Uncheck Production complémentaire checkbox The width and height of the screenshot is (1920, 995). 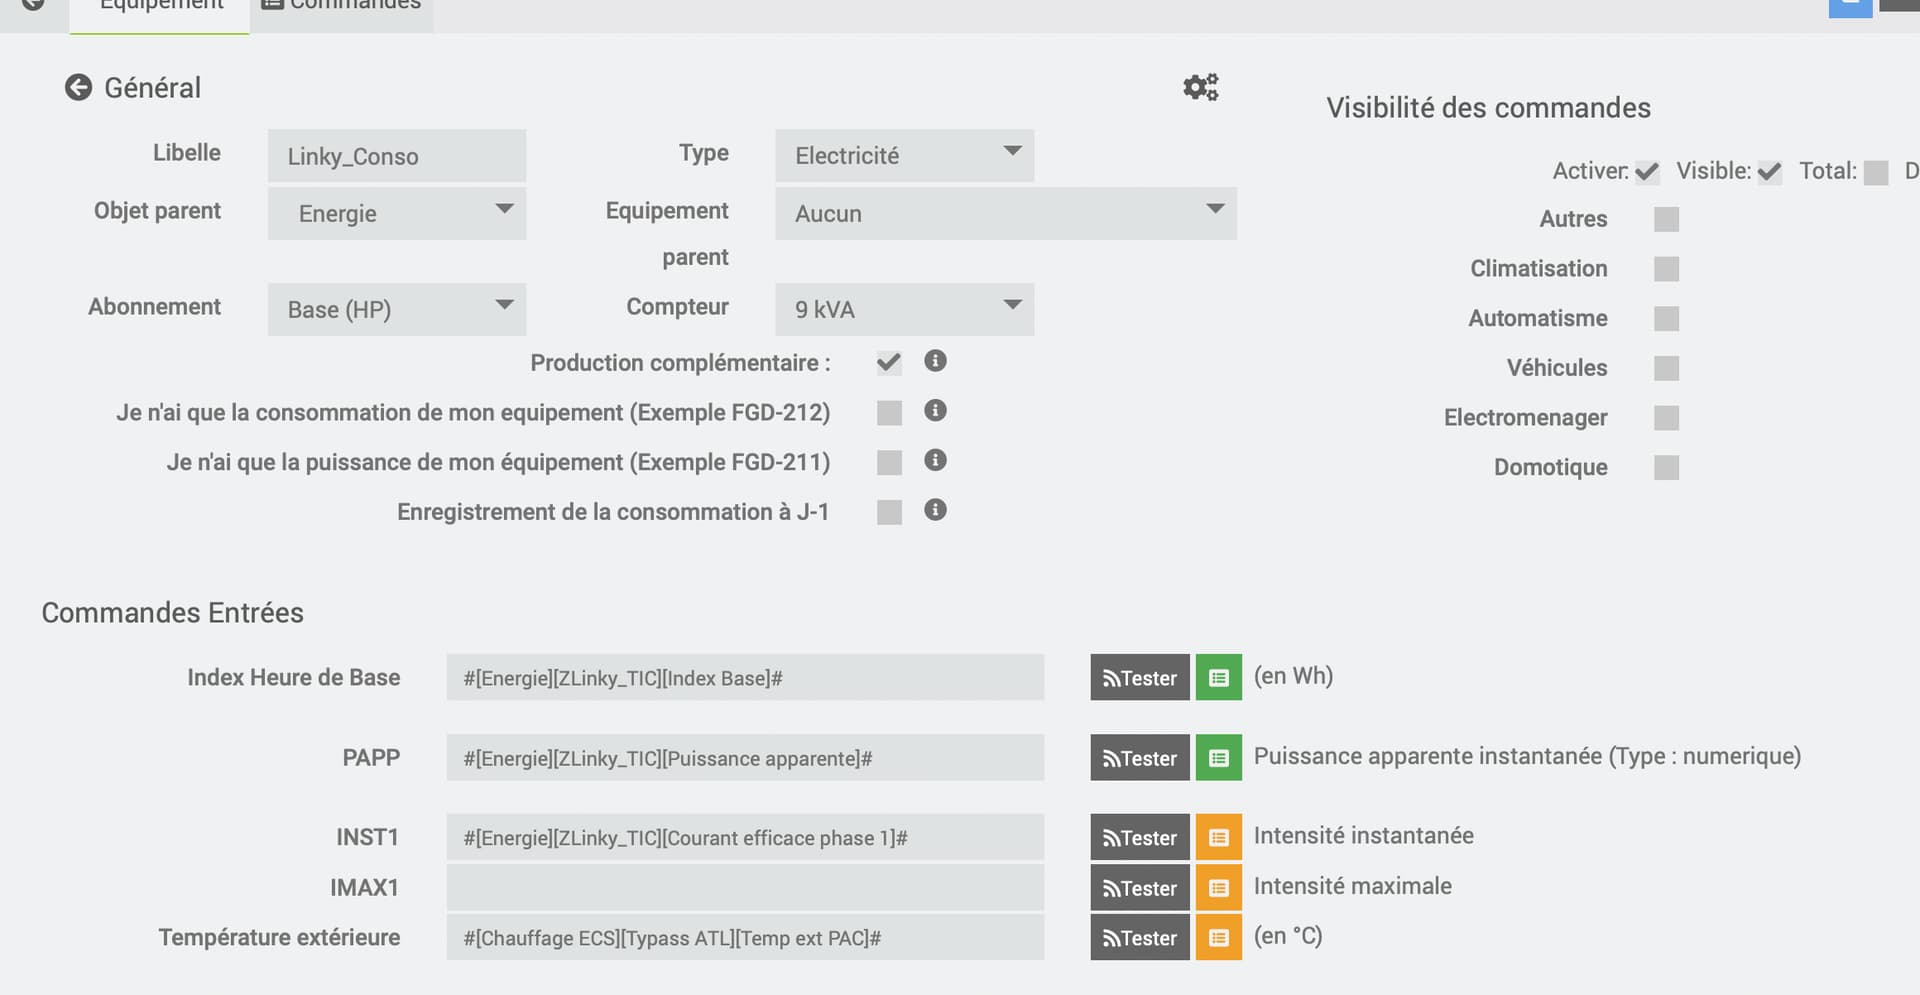point(889,363)
